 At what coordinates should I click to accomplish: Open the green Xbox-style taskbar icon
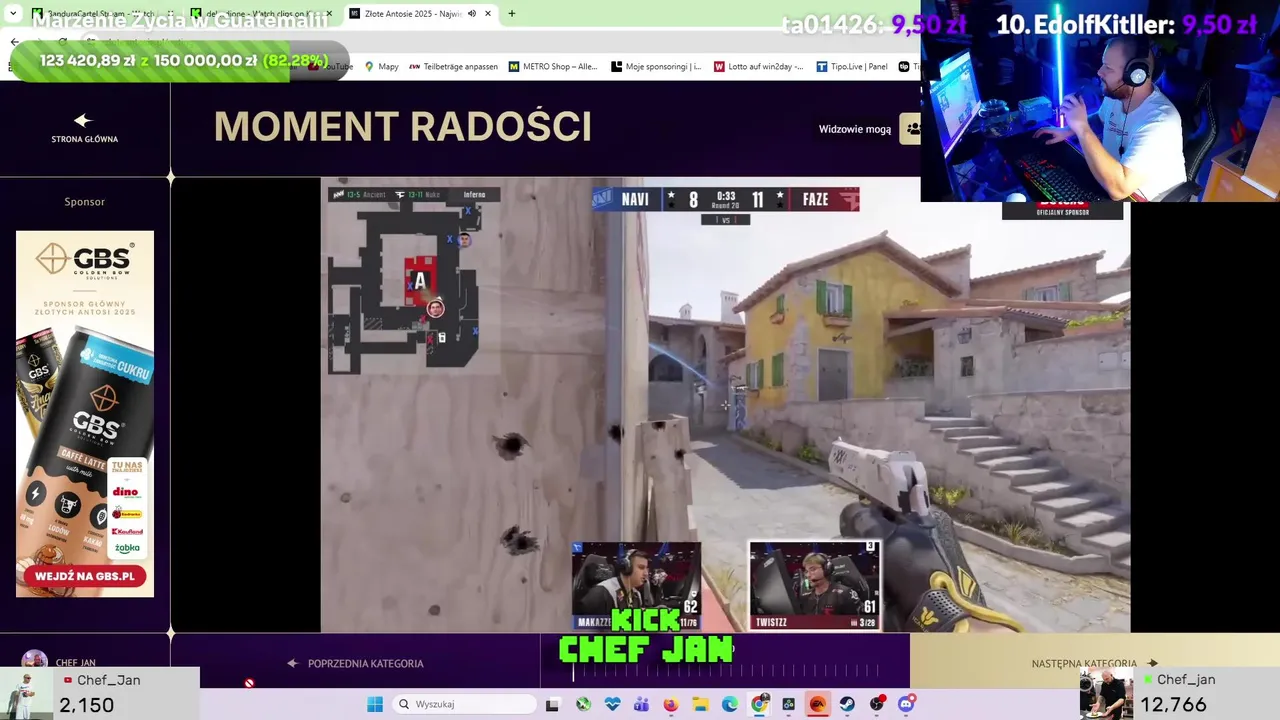coord(583,704)
